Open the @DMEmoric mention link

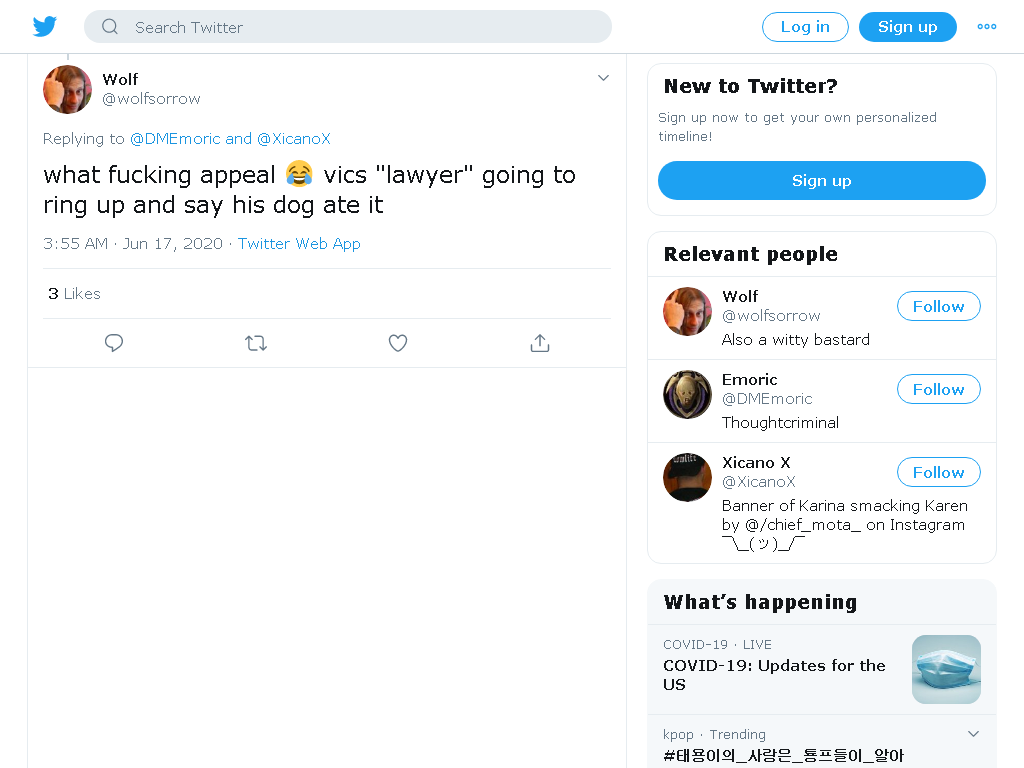pyautogui.click(x=175, y=138)
